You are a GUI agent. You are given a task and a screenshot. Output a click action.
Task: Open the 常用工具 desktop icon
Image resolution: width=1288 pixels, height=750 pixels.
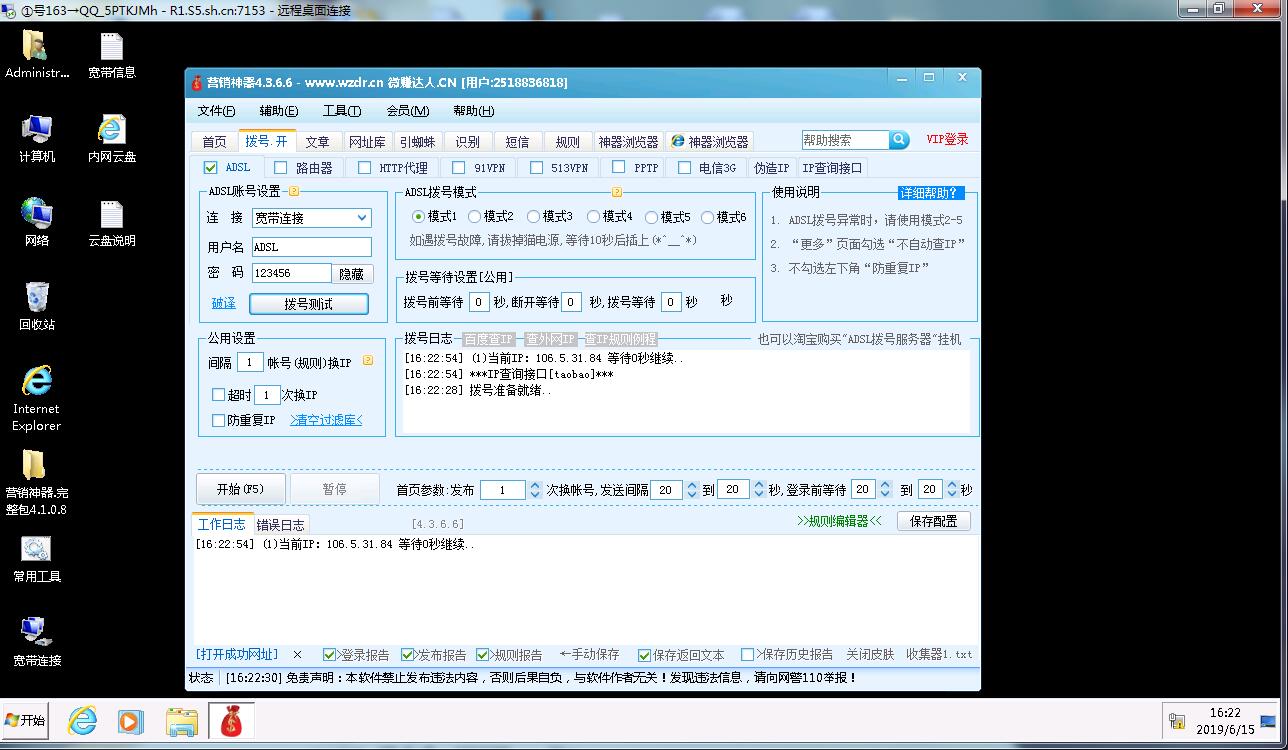[x=37, y=549]
